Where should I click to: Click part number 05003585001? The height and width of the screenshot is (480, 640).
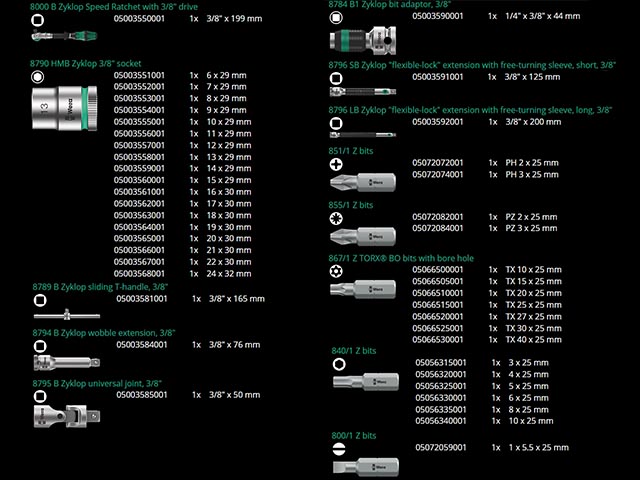tap(142, 395)
